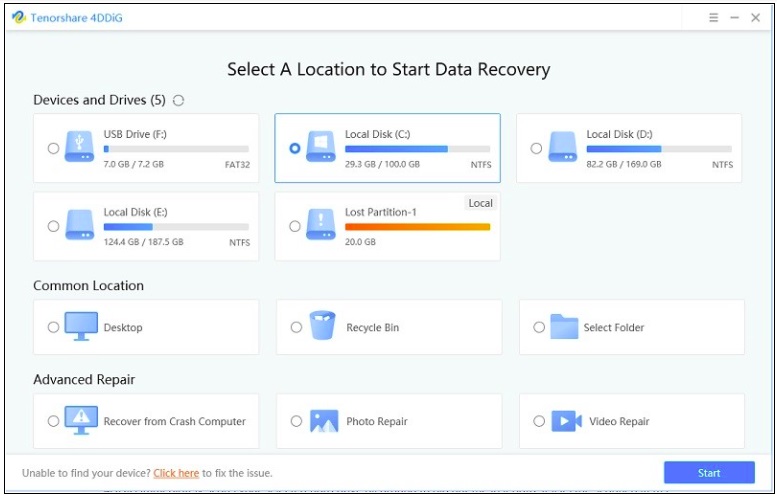Click the '29.3 GB / 100.0 GB' text
The height and width of the screenshot is (497, 777).
pyautogui.click(x=382, y=164)
